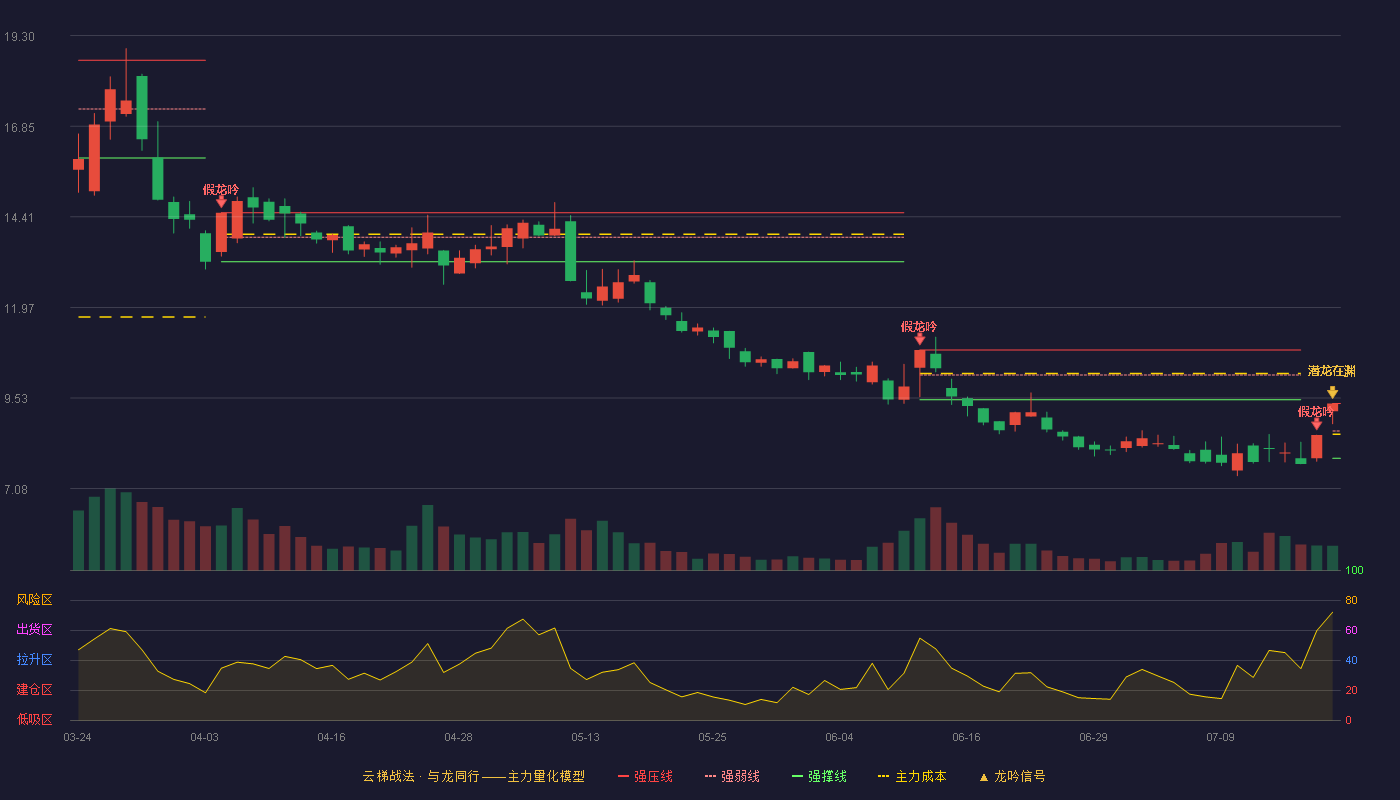This screenshot has height=800, width=1400.
Task: Click the 07-09 date axis label
Action: (1220, 737)
